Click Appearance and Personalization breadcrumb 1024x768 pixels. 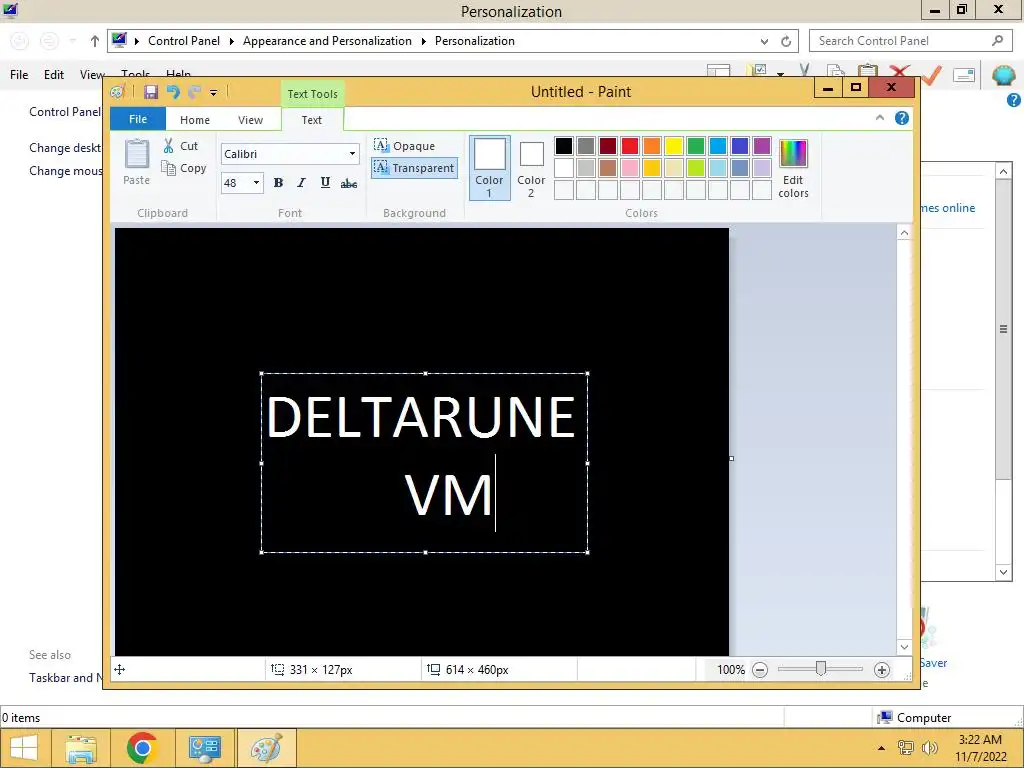click(x=327, y=40)
